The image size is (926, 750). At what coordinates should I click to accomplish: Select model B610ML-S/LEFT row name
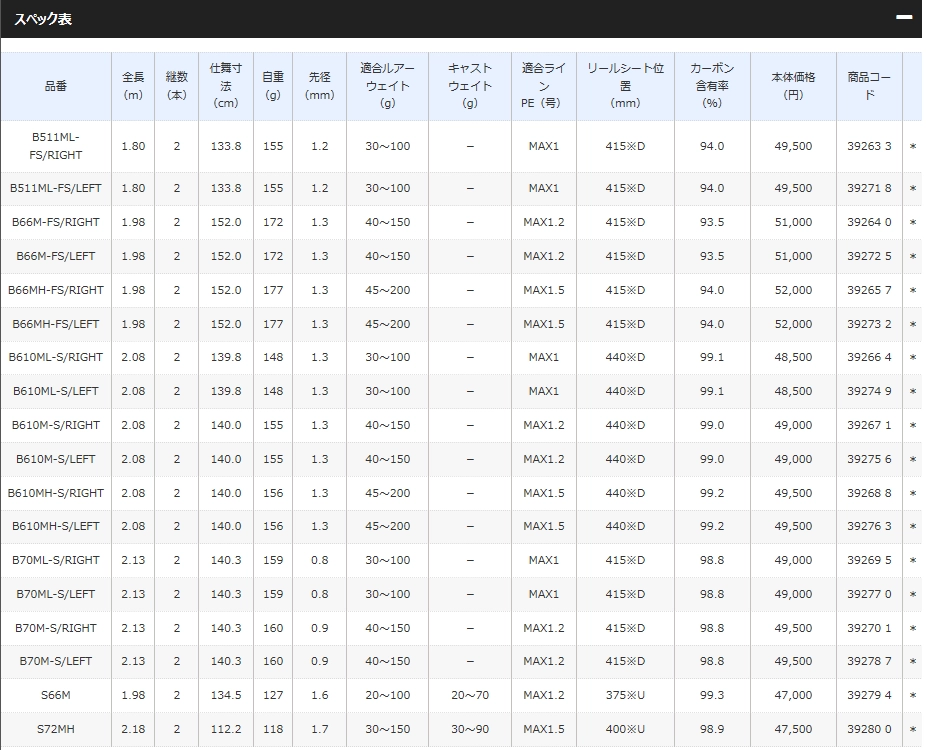point(56,391)
